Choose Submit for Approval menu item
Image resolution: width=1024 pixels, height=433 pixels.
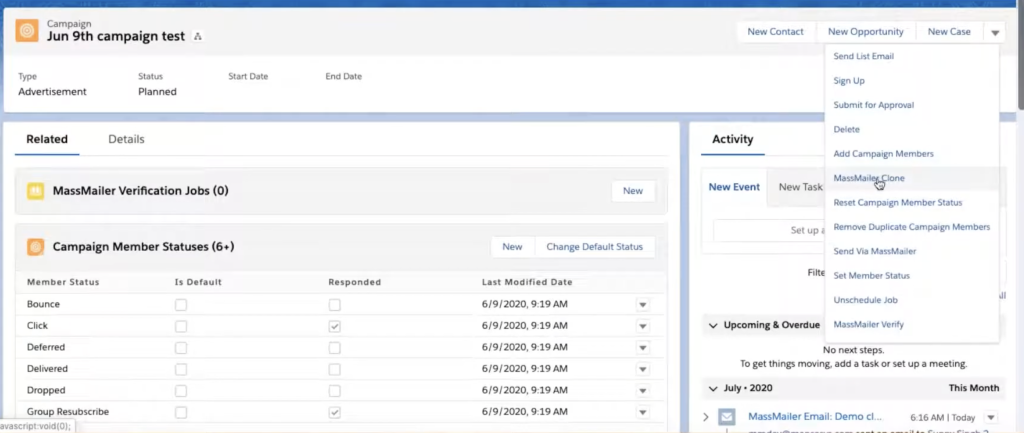pyautogui.click(x=874, y=104)
